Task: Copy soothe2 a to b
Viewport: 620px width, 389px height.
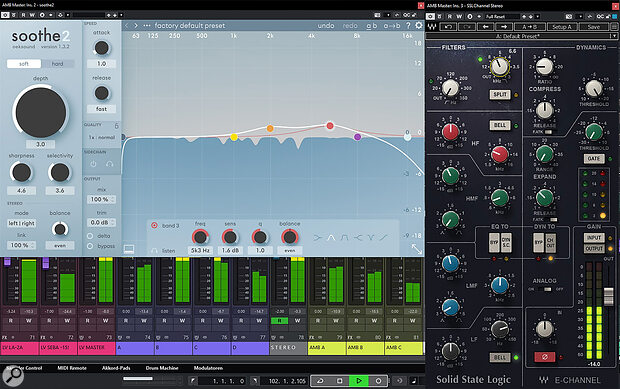Action: pos(391,26)
